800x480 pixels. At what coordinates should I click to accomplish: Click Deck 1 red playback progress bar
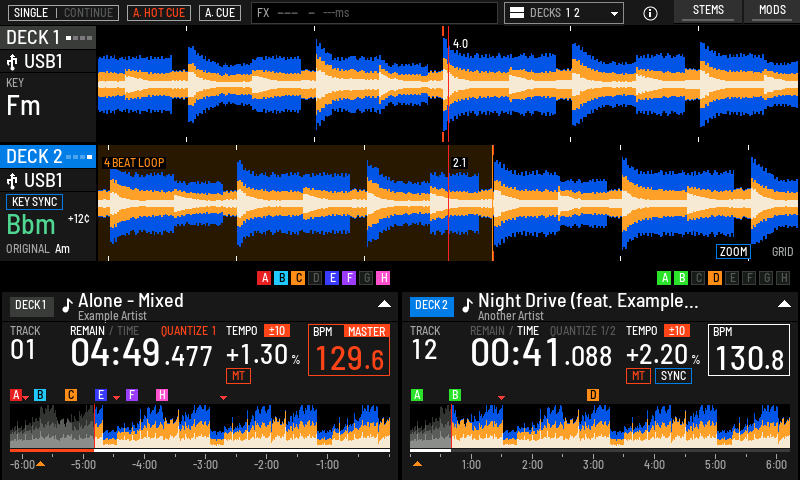coord(52,450)
